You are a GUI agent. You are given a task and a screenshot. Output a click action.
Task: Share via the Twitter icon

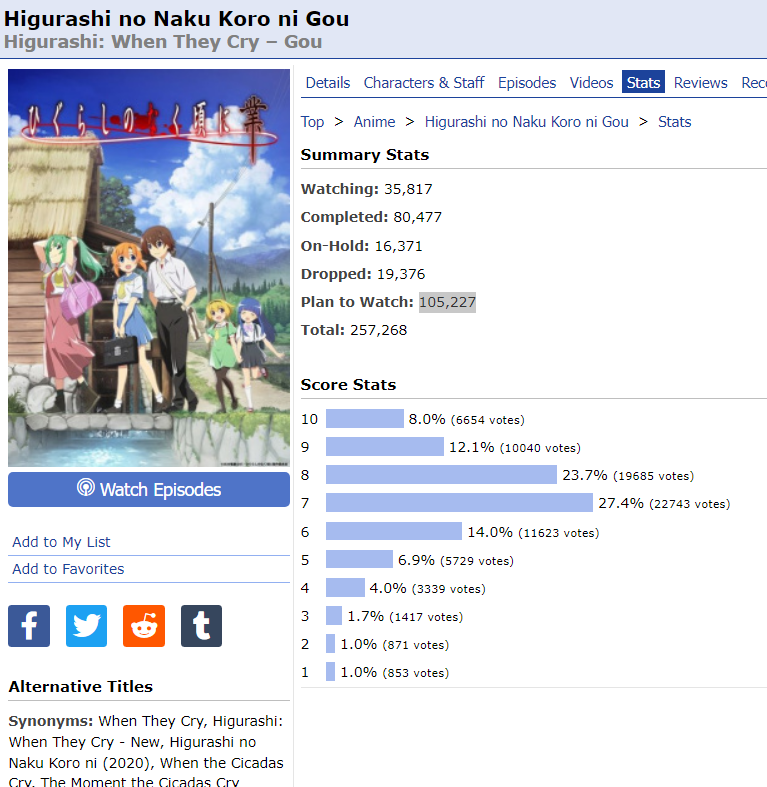(87, 626)
